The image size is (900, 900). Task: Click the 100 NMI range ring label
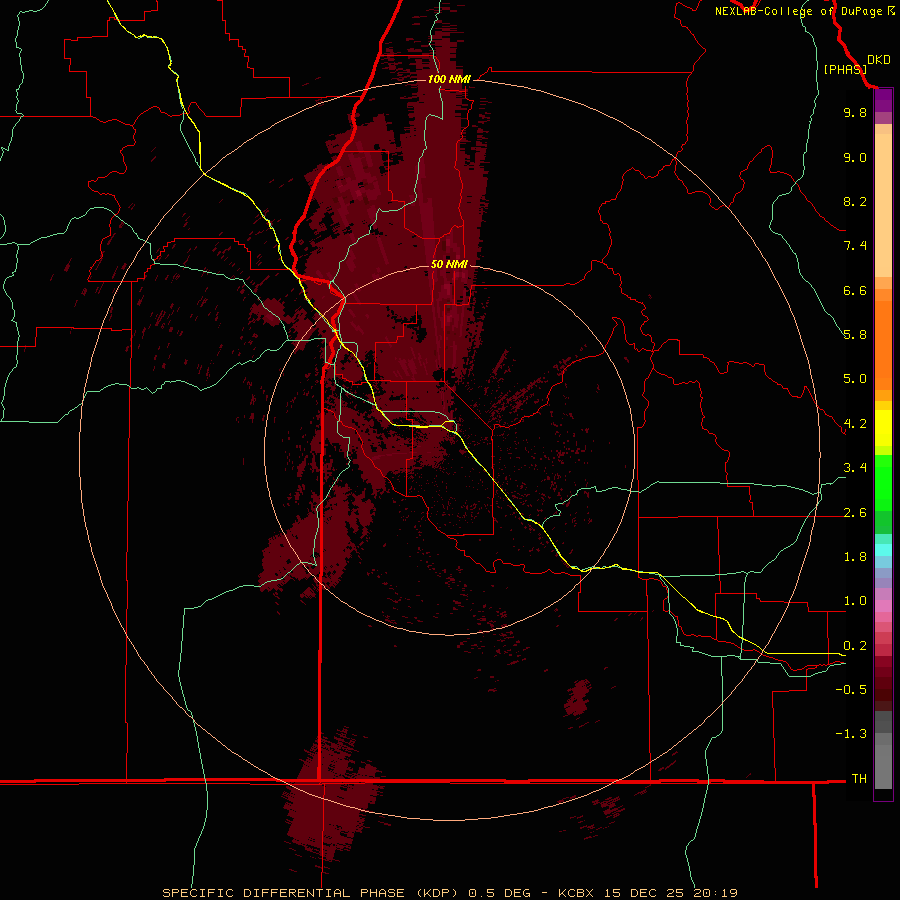pos(449,79)
